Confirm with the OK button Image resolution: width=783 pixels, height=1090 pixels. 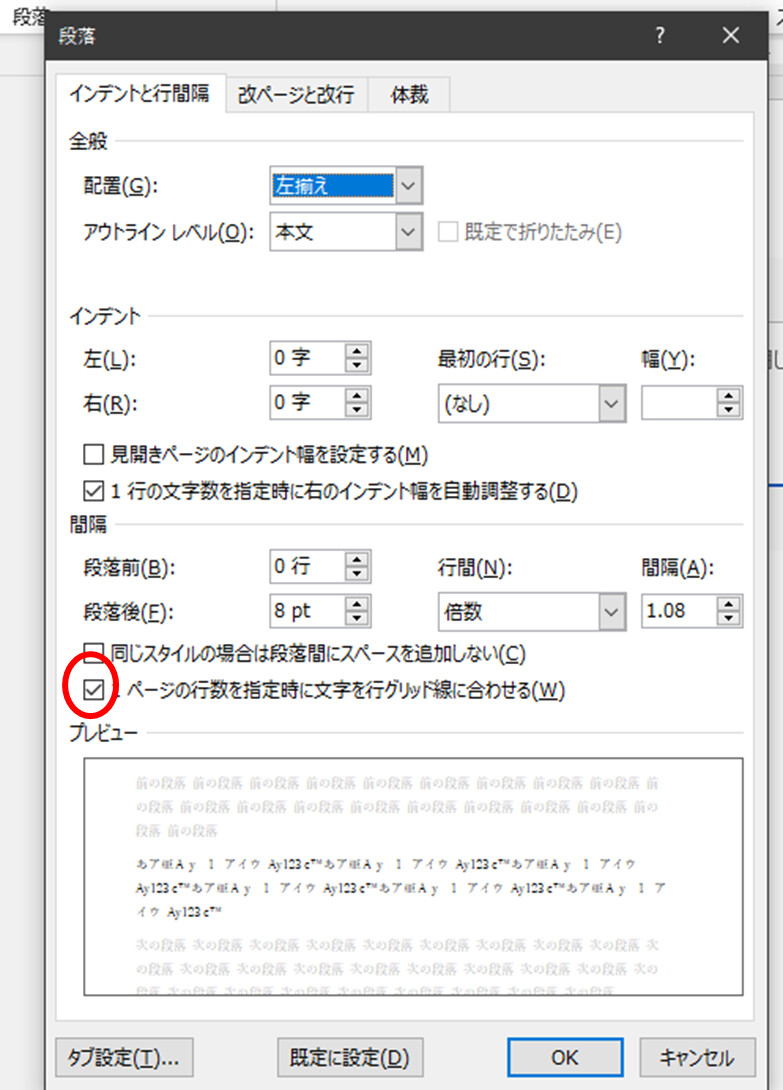[565, 1057]
